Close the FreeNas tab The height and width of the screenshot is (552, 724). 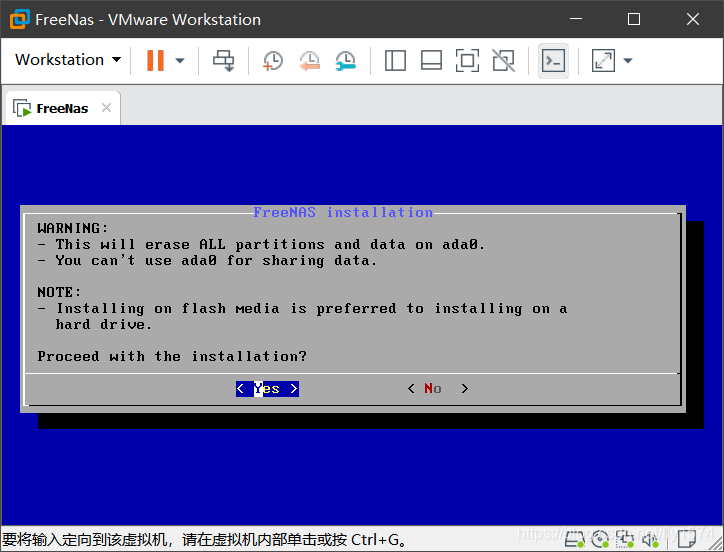(x=106, y=108)
